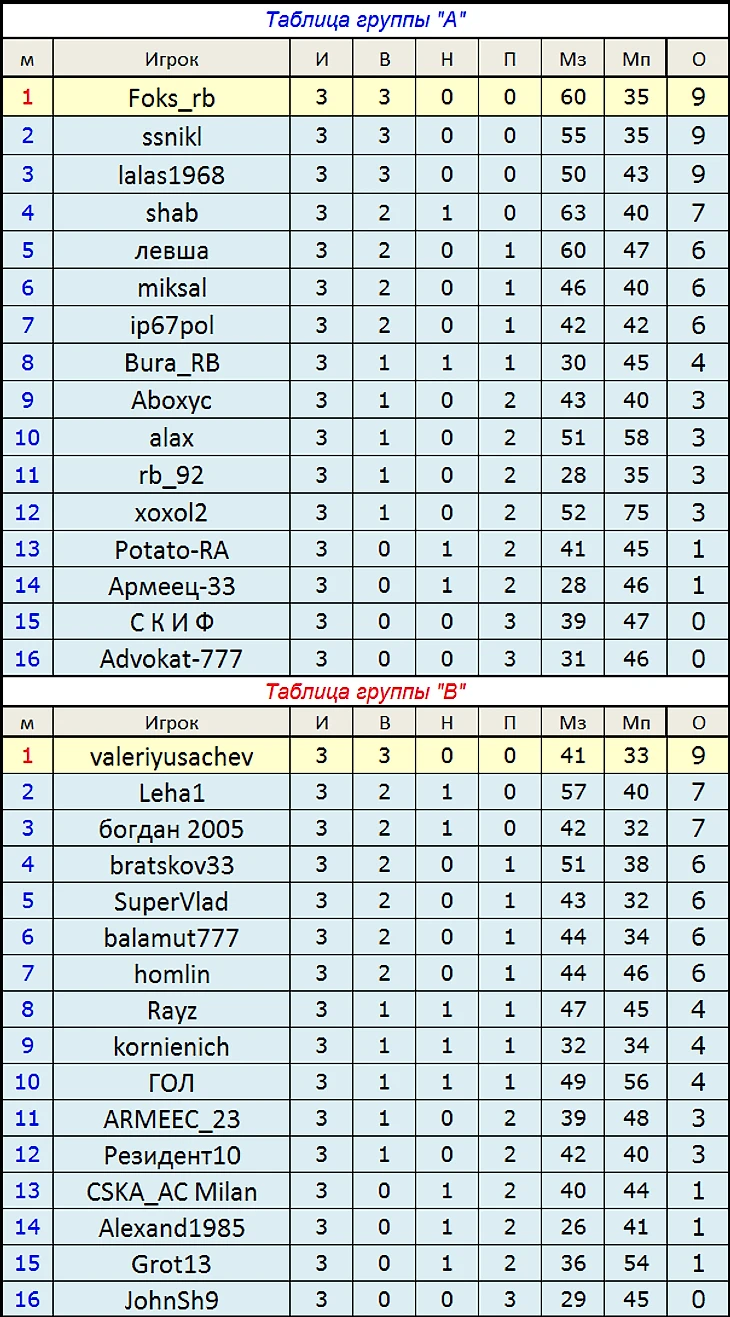The height and width of the screenshot is (1317, 730).
Task: Click player name homlin
Action: click(x=171, y=974)
